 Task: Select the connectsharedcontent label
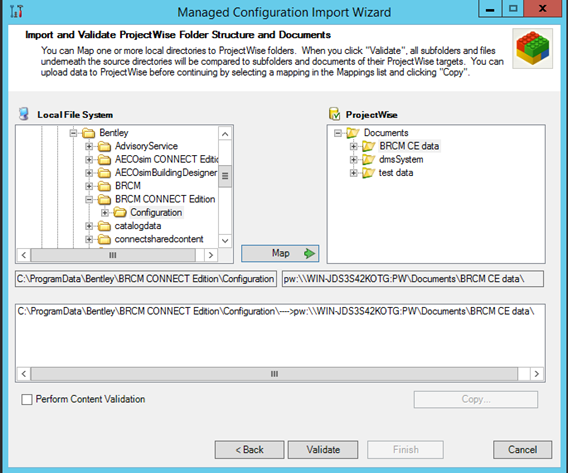(x=159, y=239)
